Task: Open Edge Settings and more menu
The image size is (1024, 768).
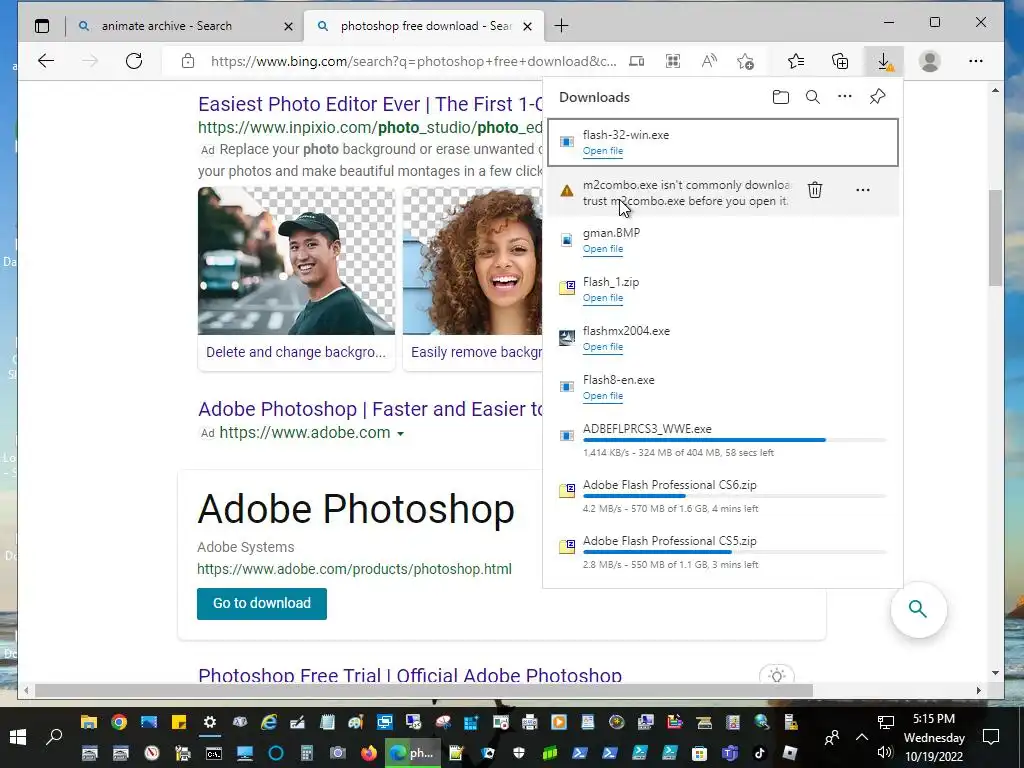Action: 976,61
